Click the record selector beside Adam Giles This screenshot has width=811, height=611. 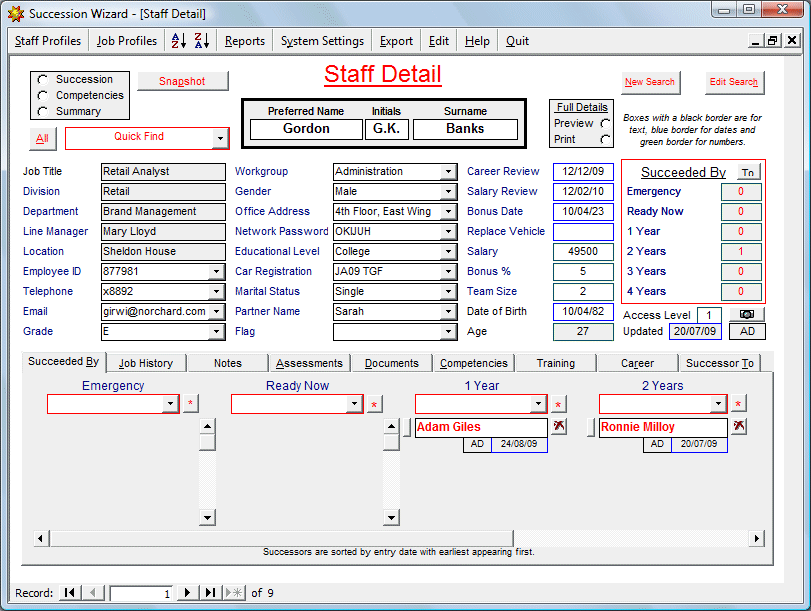click(407, 427)
